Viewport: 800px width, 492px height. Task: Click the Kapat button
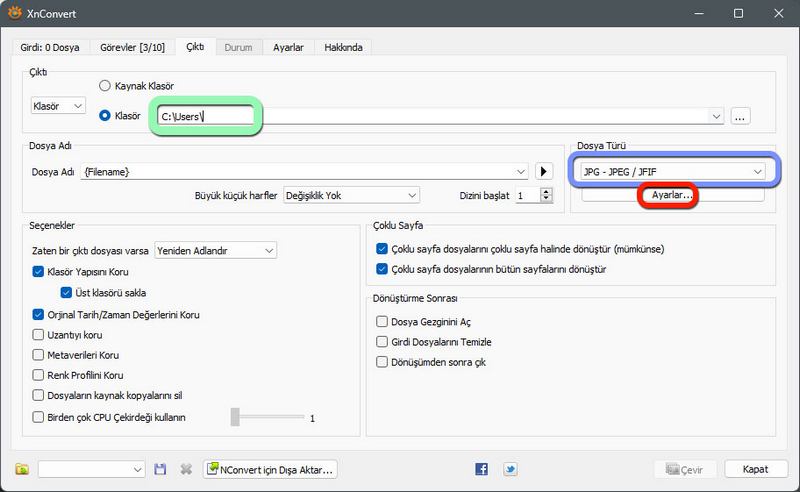755,469
